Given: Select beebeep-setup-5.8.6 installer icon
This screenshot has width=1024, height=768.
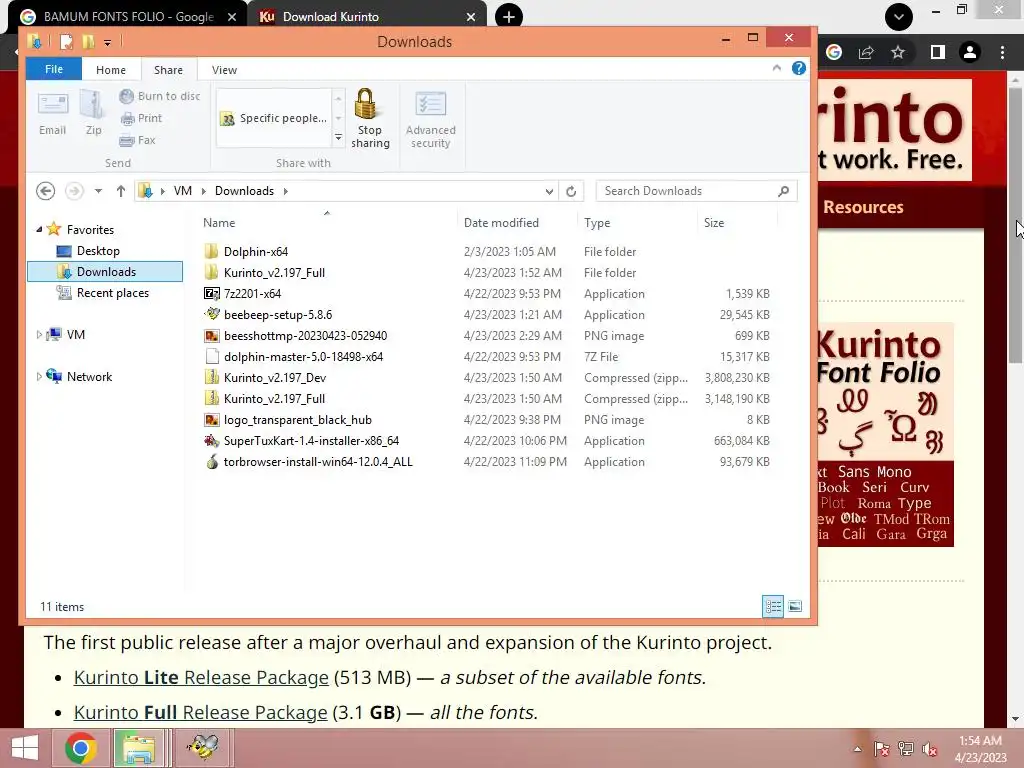Looking at the screenshot, I should click(x=212, y=314).
